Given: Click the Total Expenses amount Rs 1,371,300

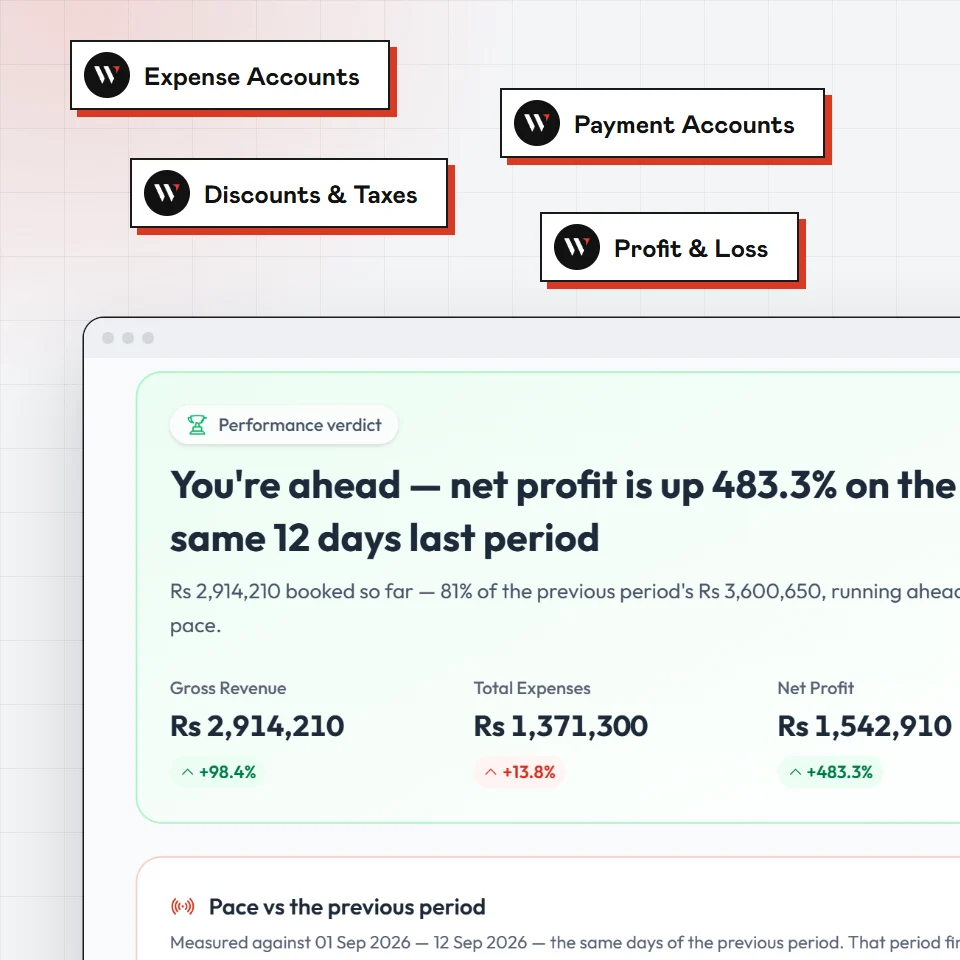Looking at the screenshot, I should (561, 726).
